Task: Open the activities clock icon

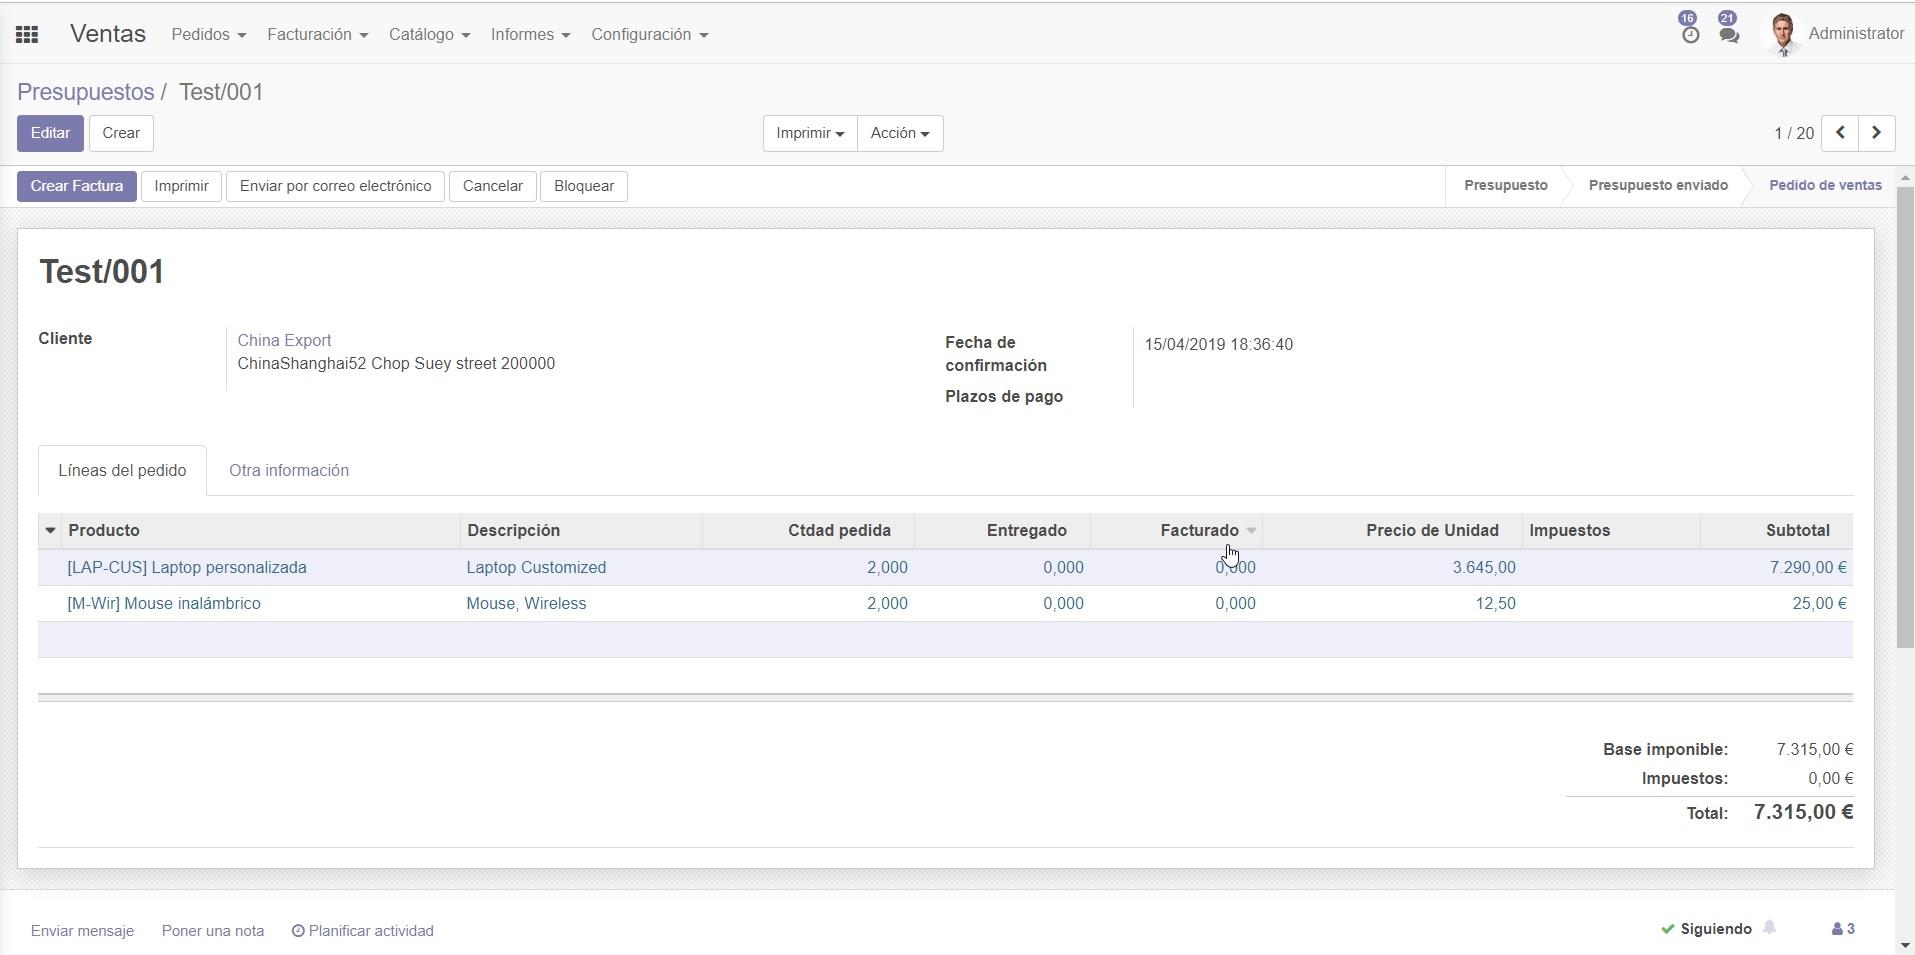Action: click(1689, 34)
